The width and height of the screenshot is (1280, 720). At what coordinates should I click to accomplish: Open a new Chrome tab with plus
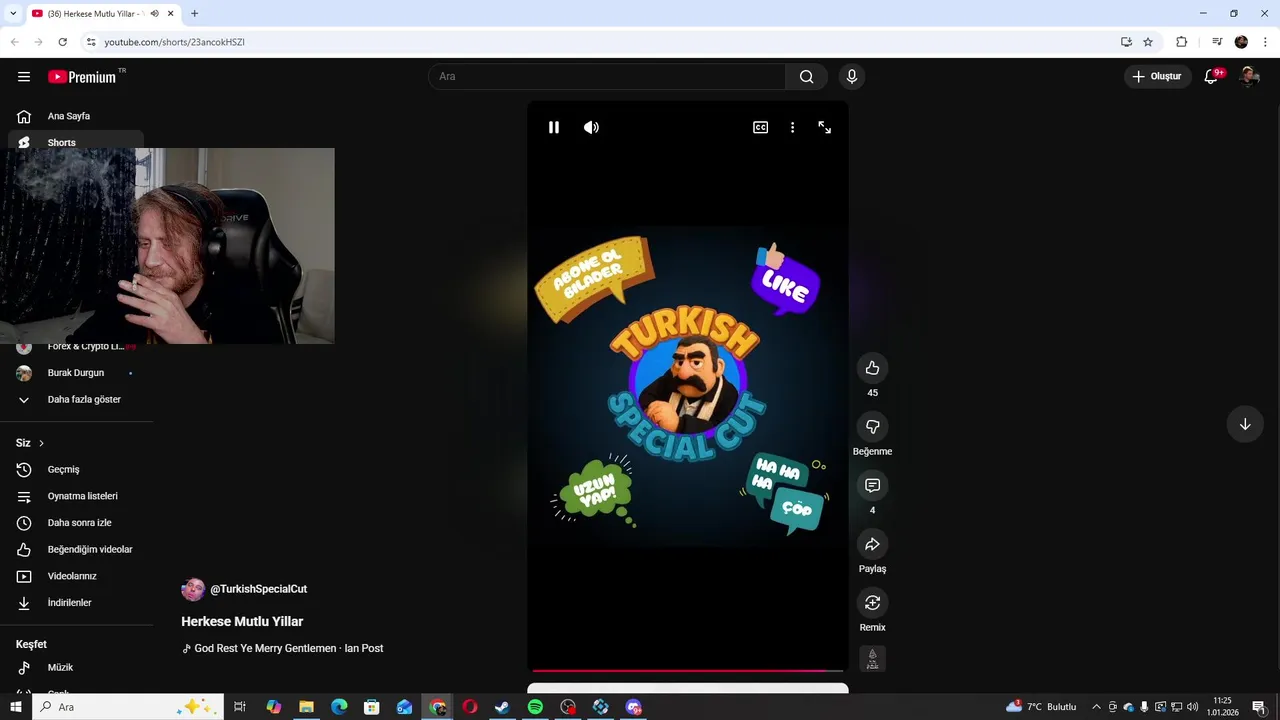pos(194,13)
